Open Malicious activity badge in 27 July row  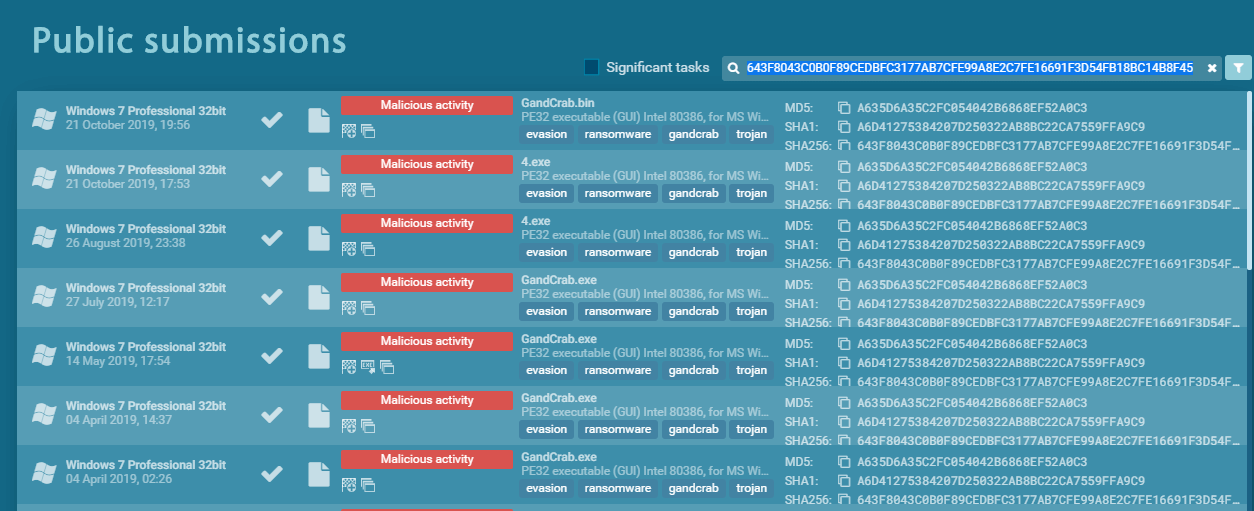(x=427, y=282)
